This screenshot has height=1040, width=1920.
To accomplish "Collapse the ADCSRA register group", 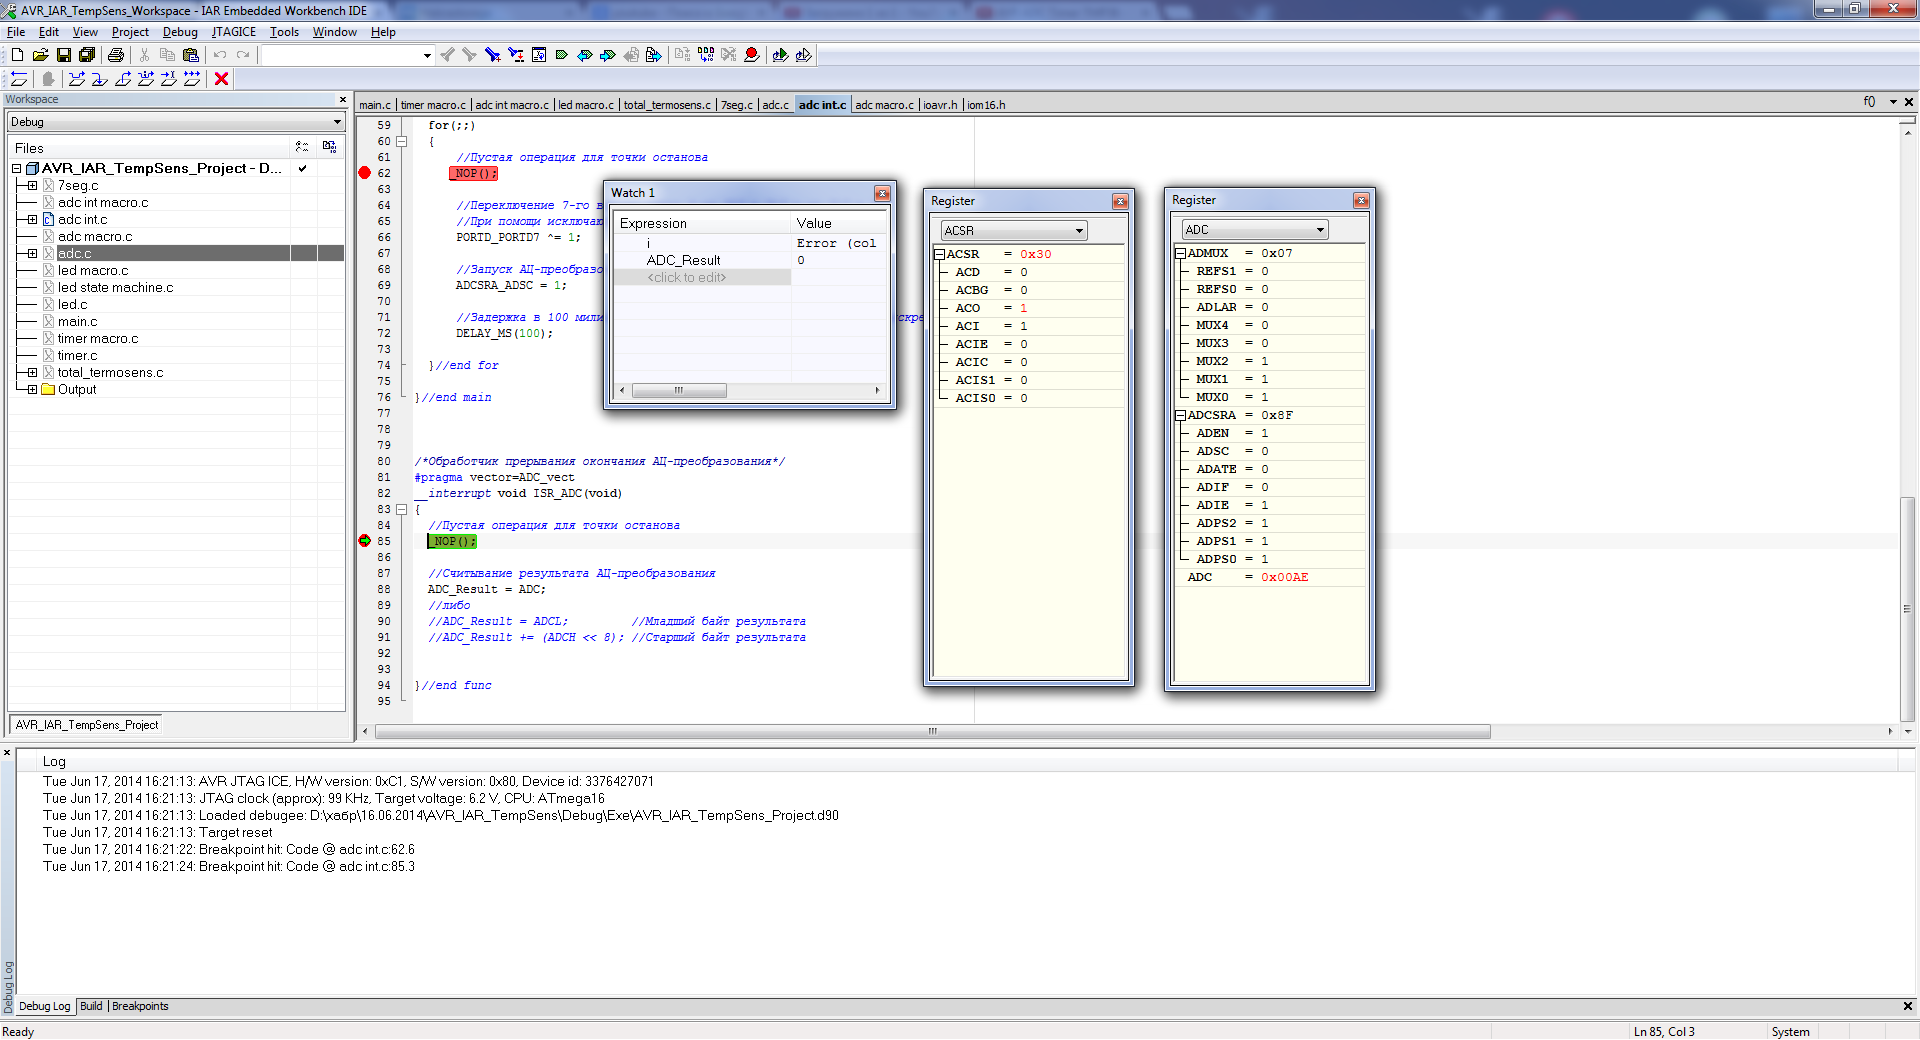I will pyautogui.click(x=1180, y=415).
